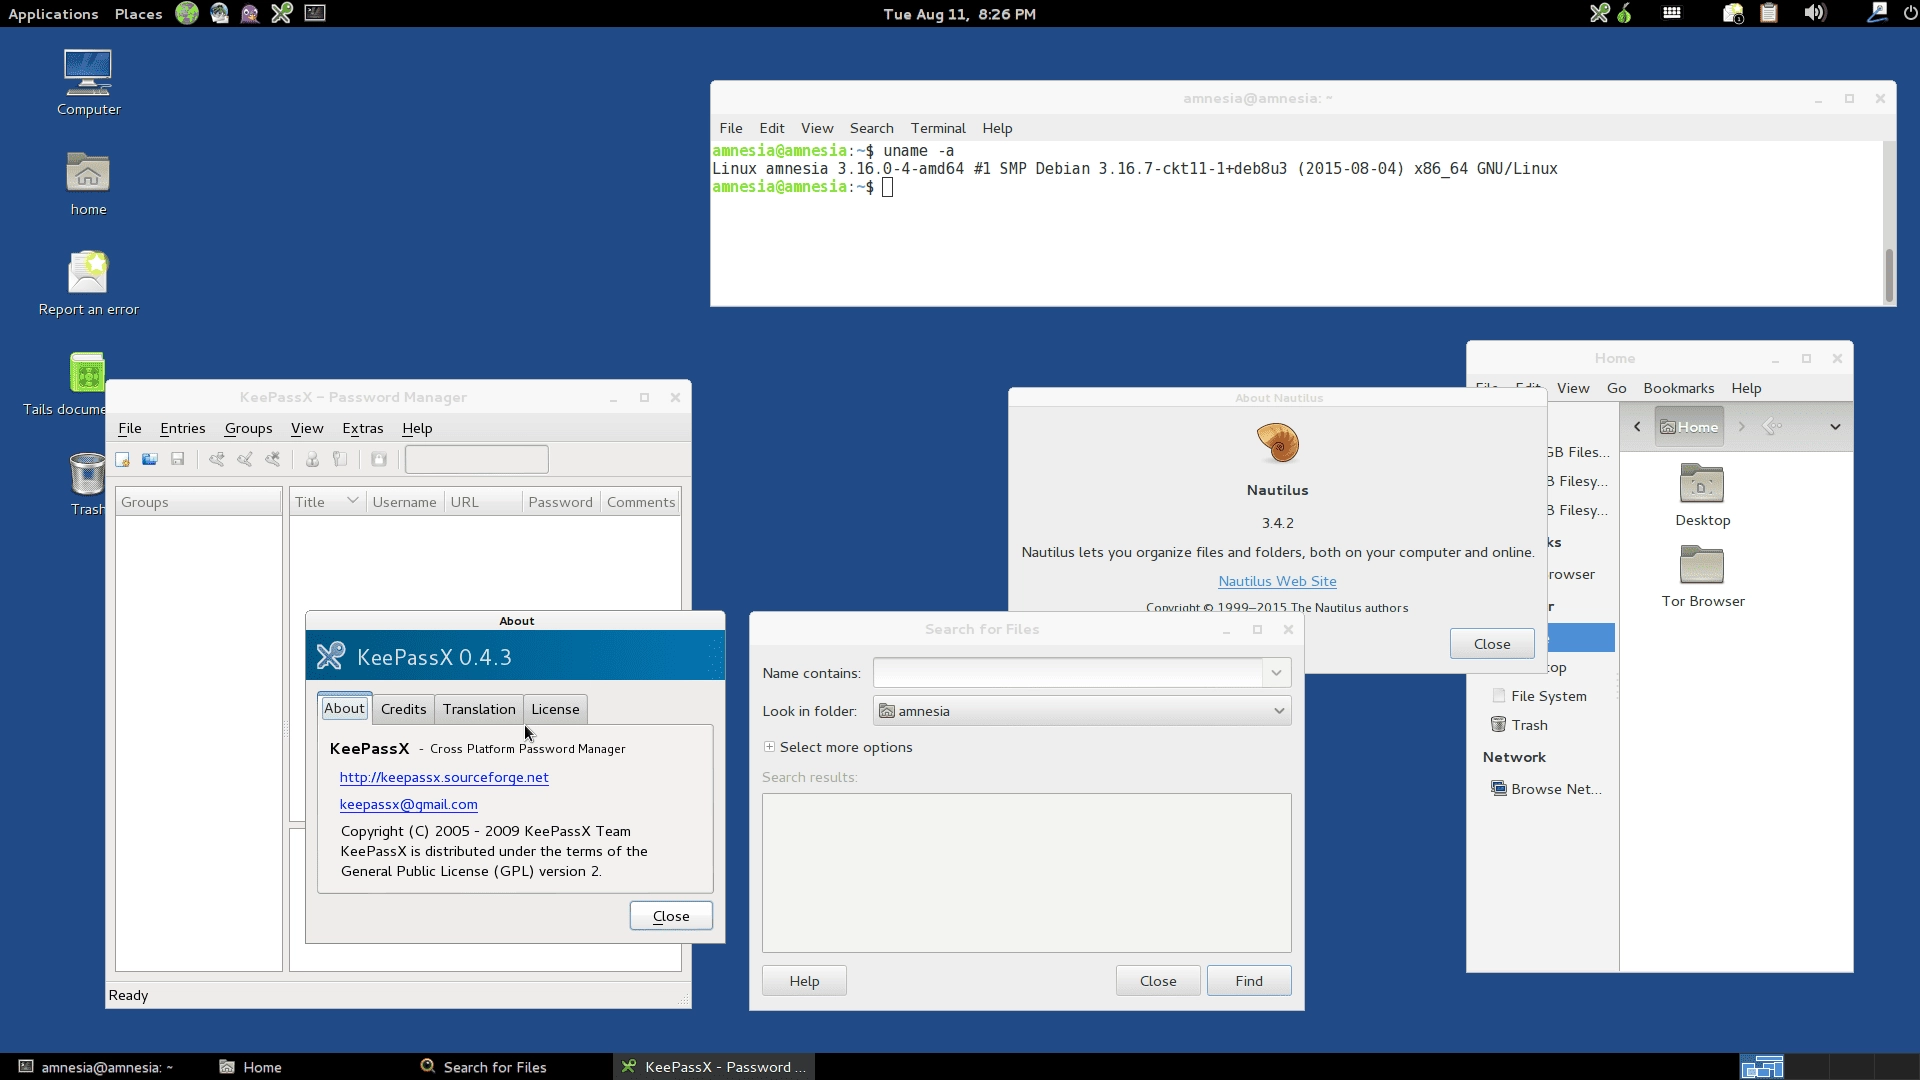Launch Pidgin messenger from top panel
Viewport: 1920px width, 1080px height.
click(250, 13)
